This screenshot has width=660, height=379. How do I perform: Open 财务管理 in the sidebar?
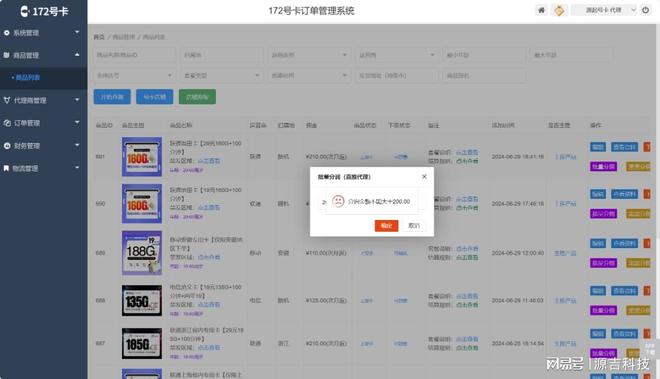pyautogui.click(x=44, y=146)
